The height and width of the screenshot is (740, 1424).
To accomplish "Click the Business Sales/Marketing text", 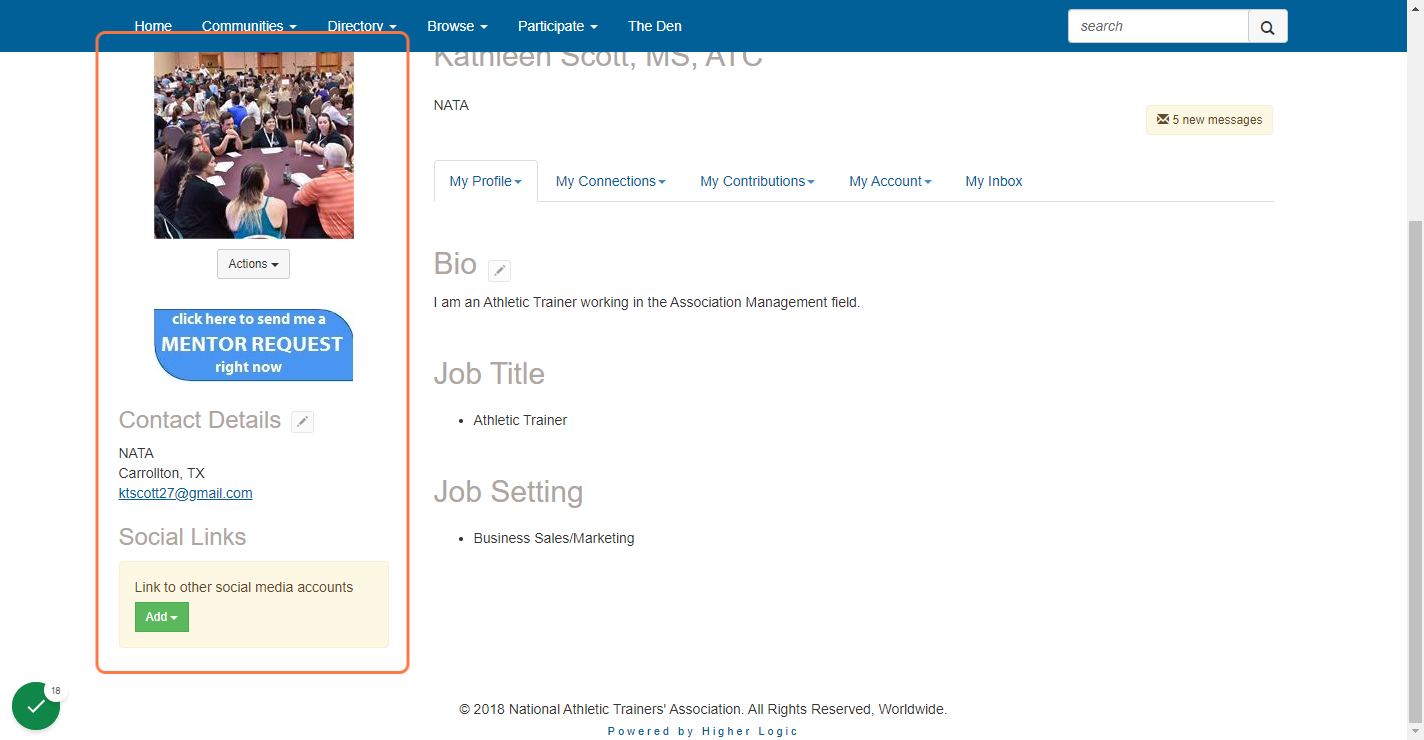I will pos(554,538).
